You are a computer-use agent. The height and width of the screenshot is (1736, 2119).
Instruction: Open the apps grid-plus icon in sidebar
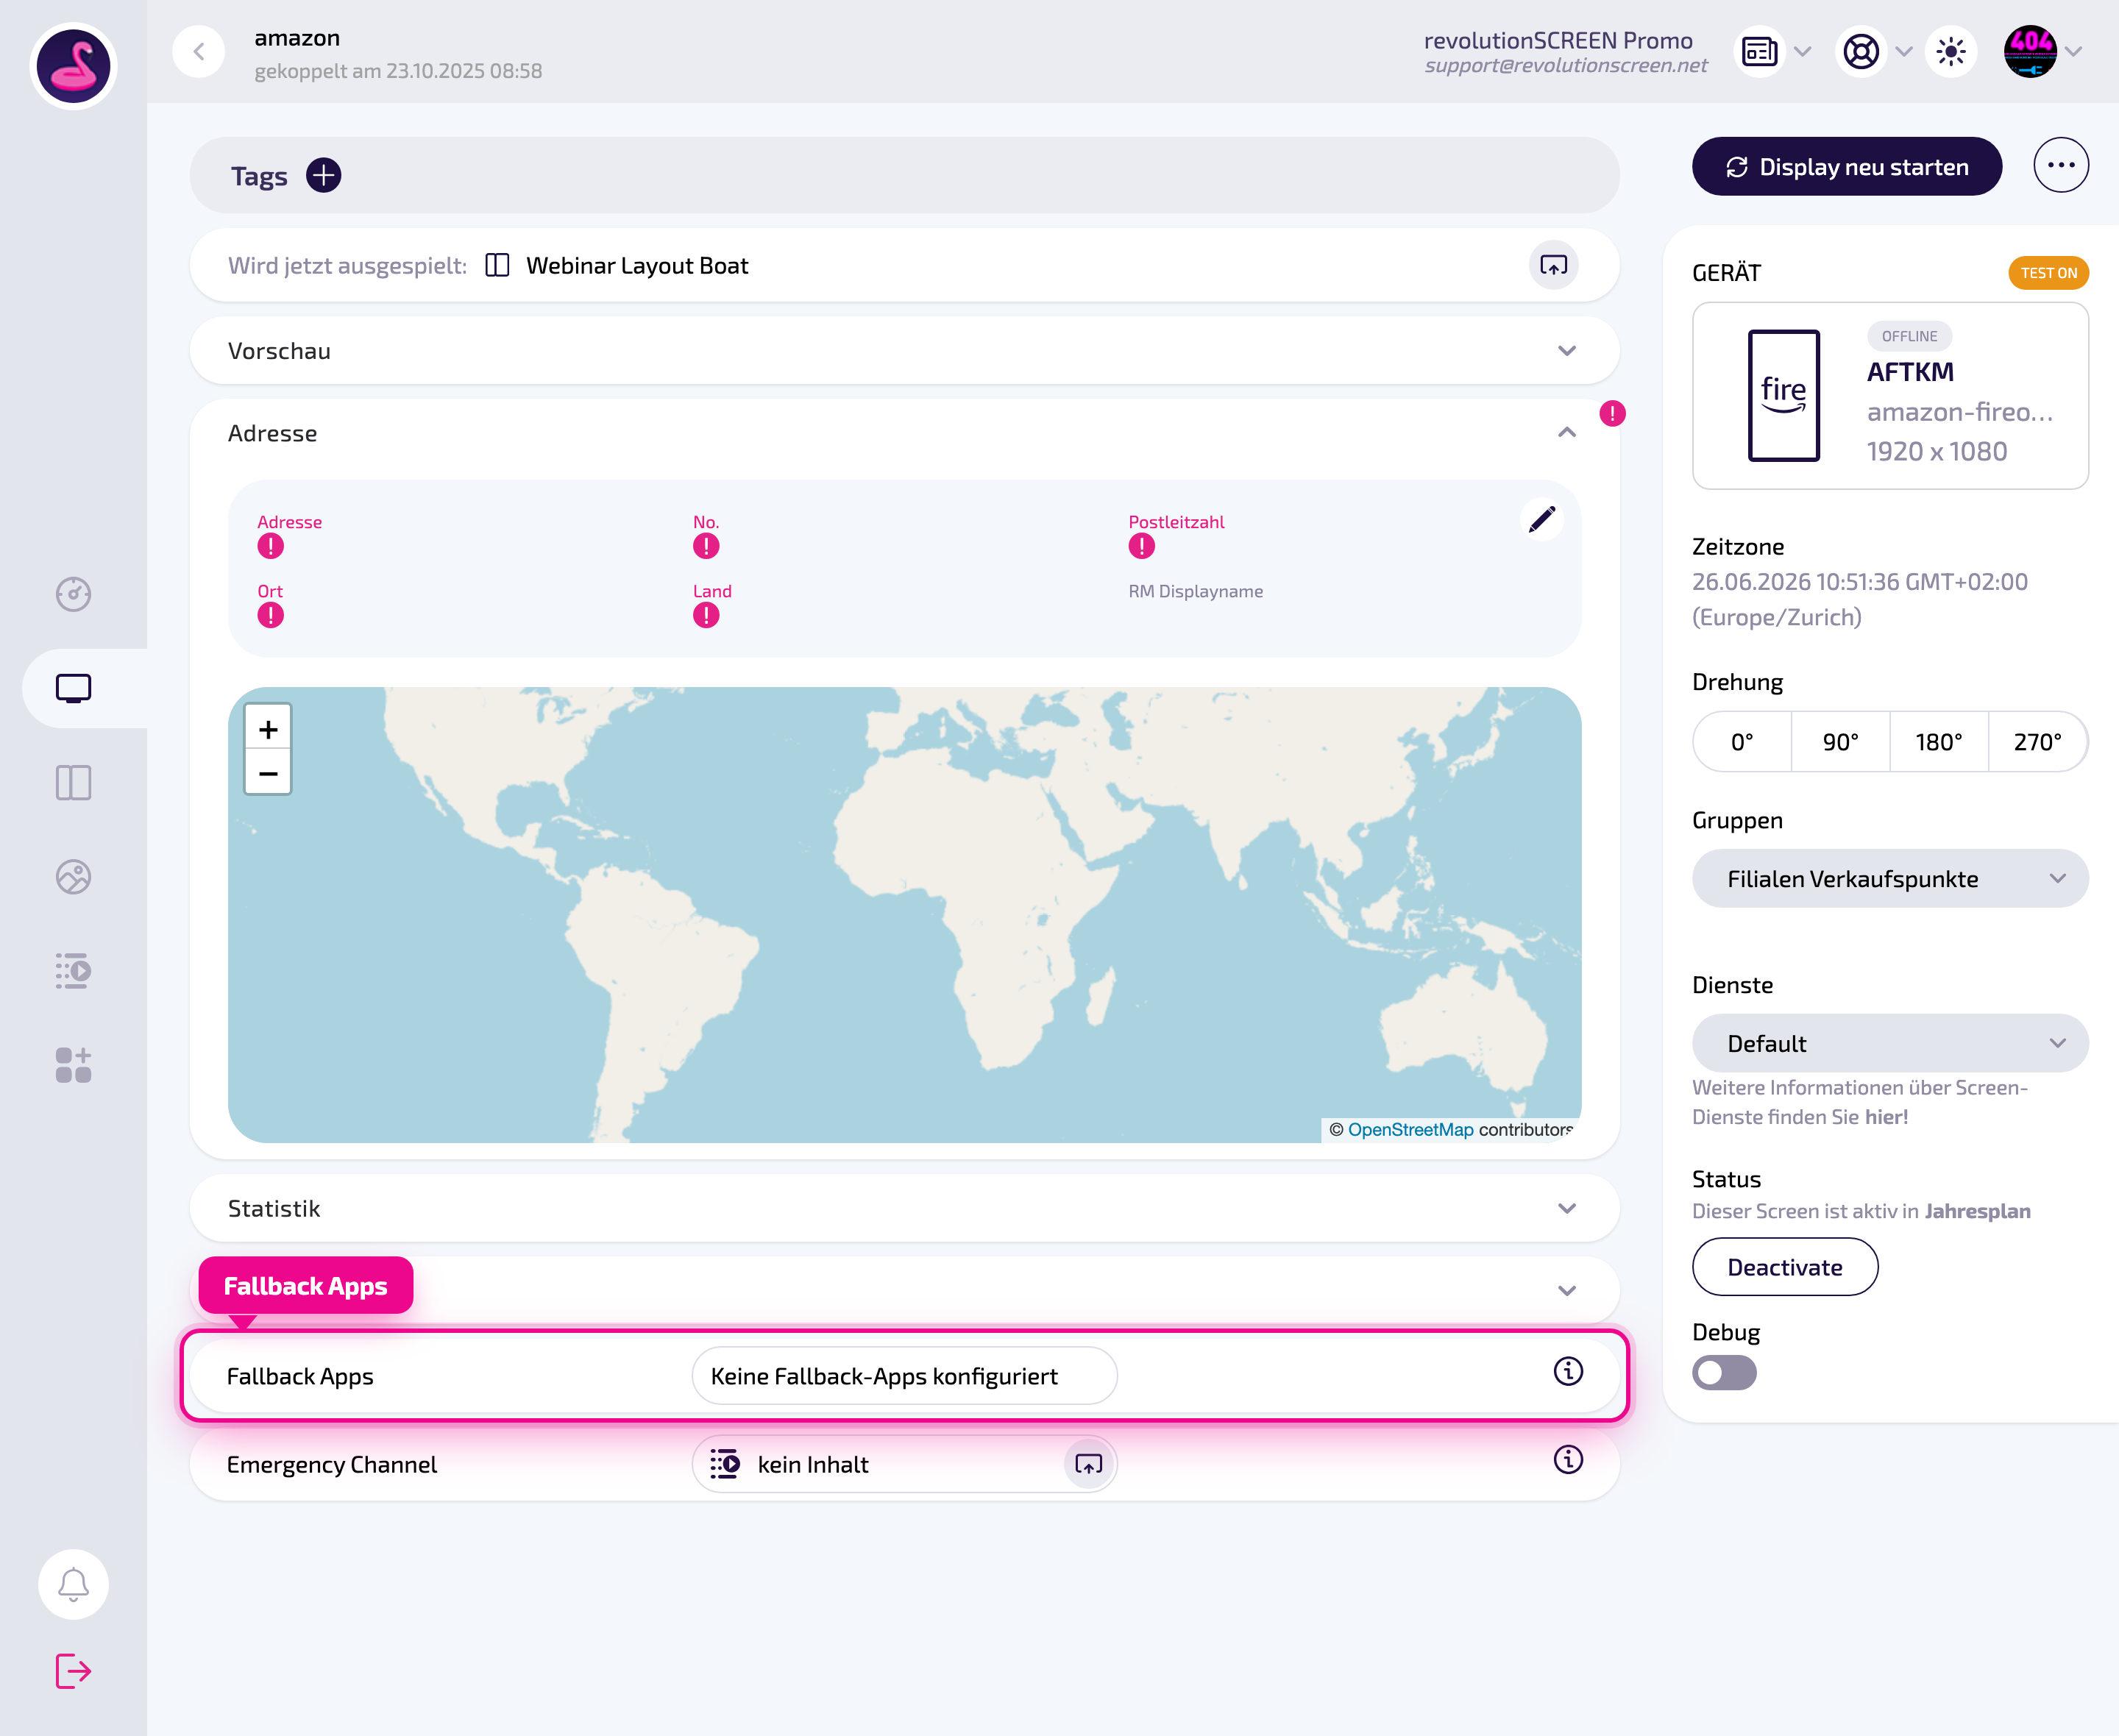click(73, 1065)
